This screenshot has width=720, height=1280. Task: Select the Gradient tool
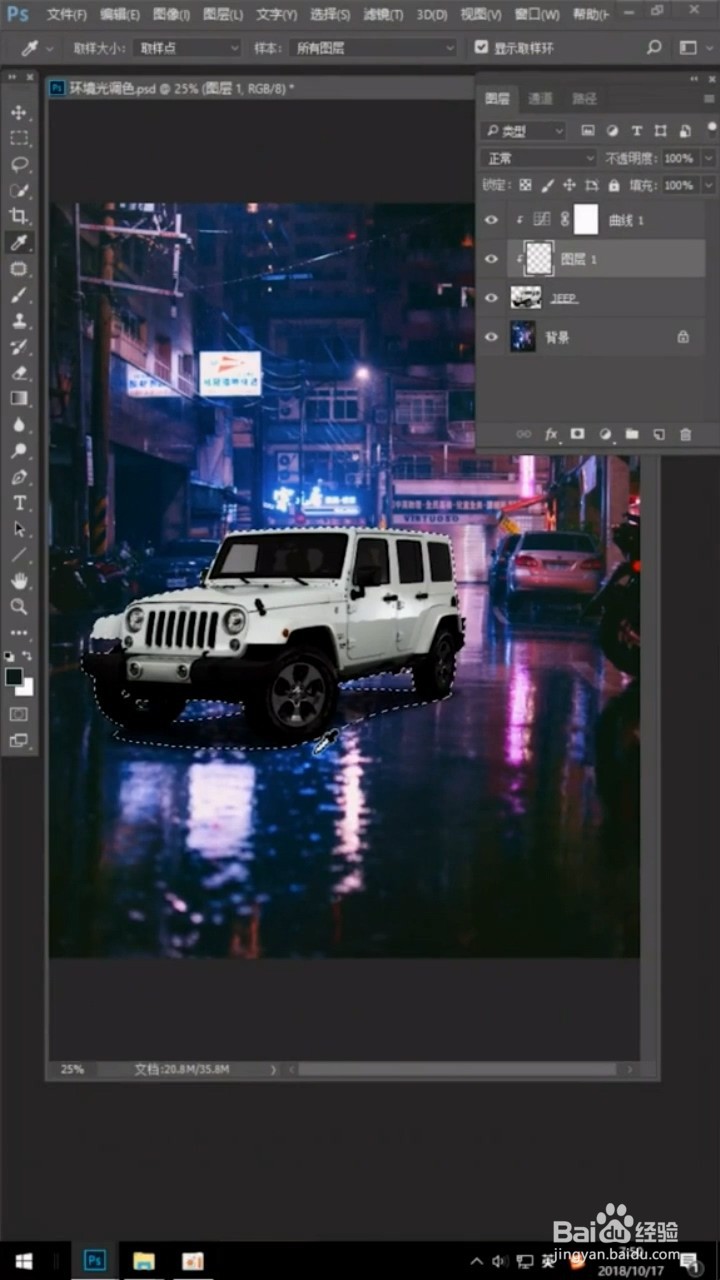19,398
